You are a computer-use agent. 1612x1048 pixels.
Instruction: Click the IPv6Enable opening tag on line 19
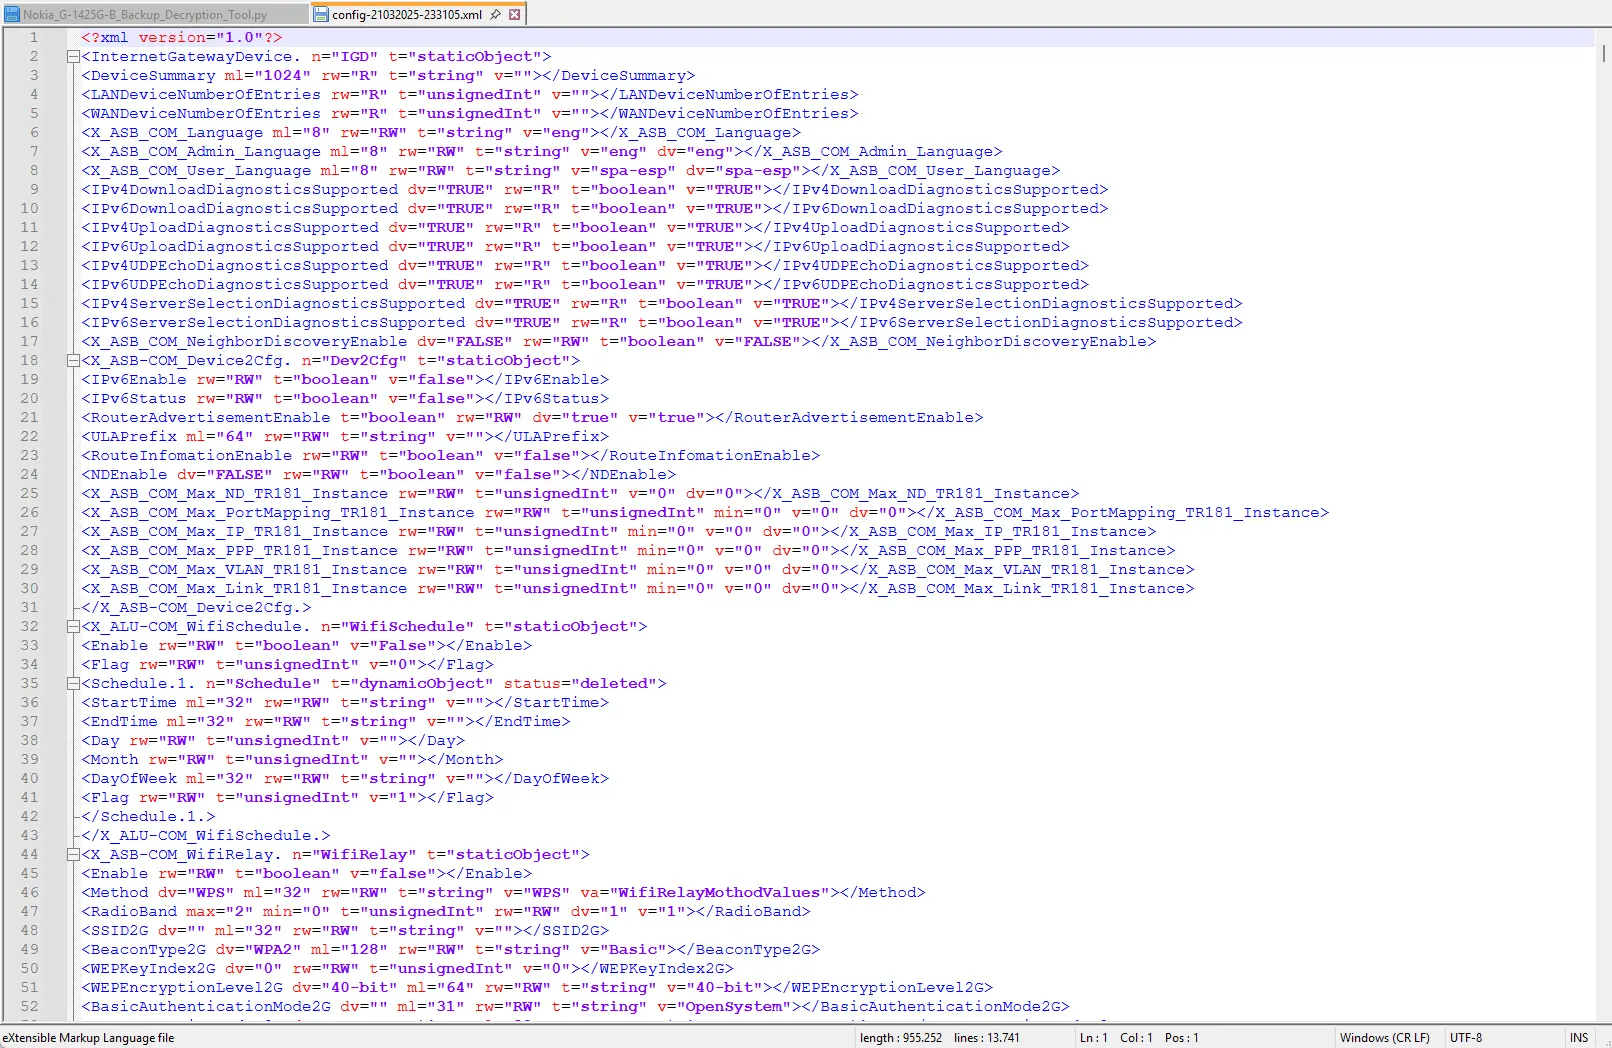(134, 380)
